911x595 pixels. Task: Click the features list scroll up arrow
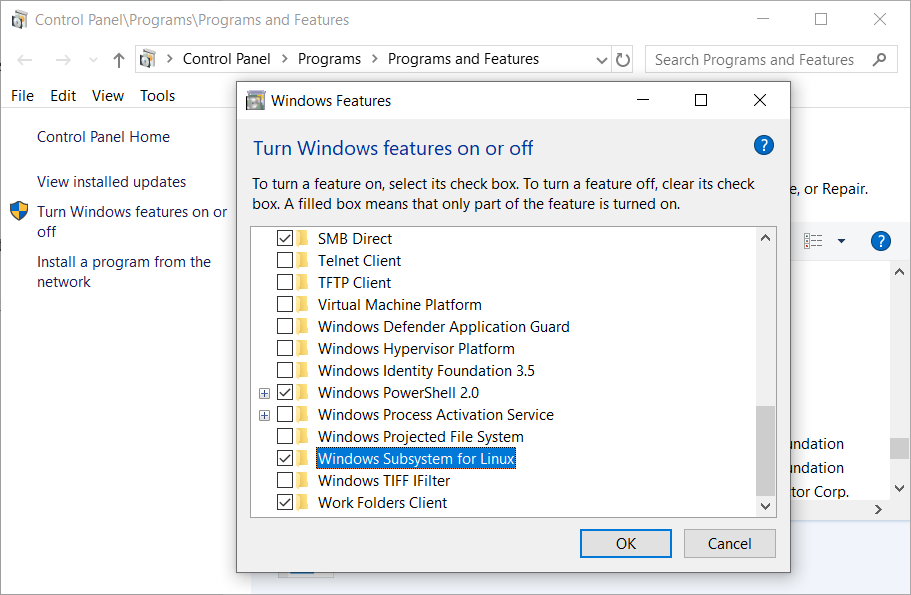tap(765, 238)
